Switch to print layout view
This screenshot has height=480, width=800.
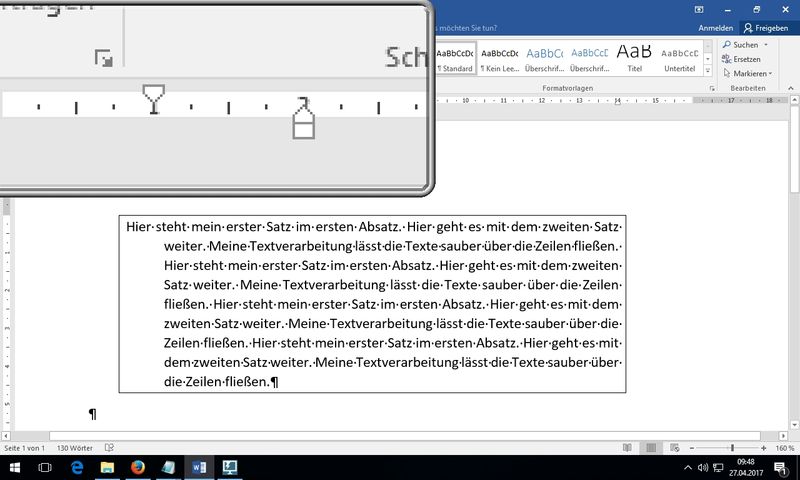point(651,447)
